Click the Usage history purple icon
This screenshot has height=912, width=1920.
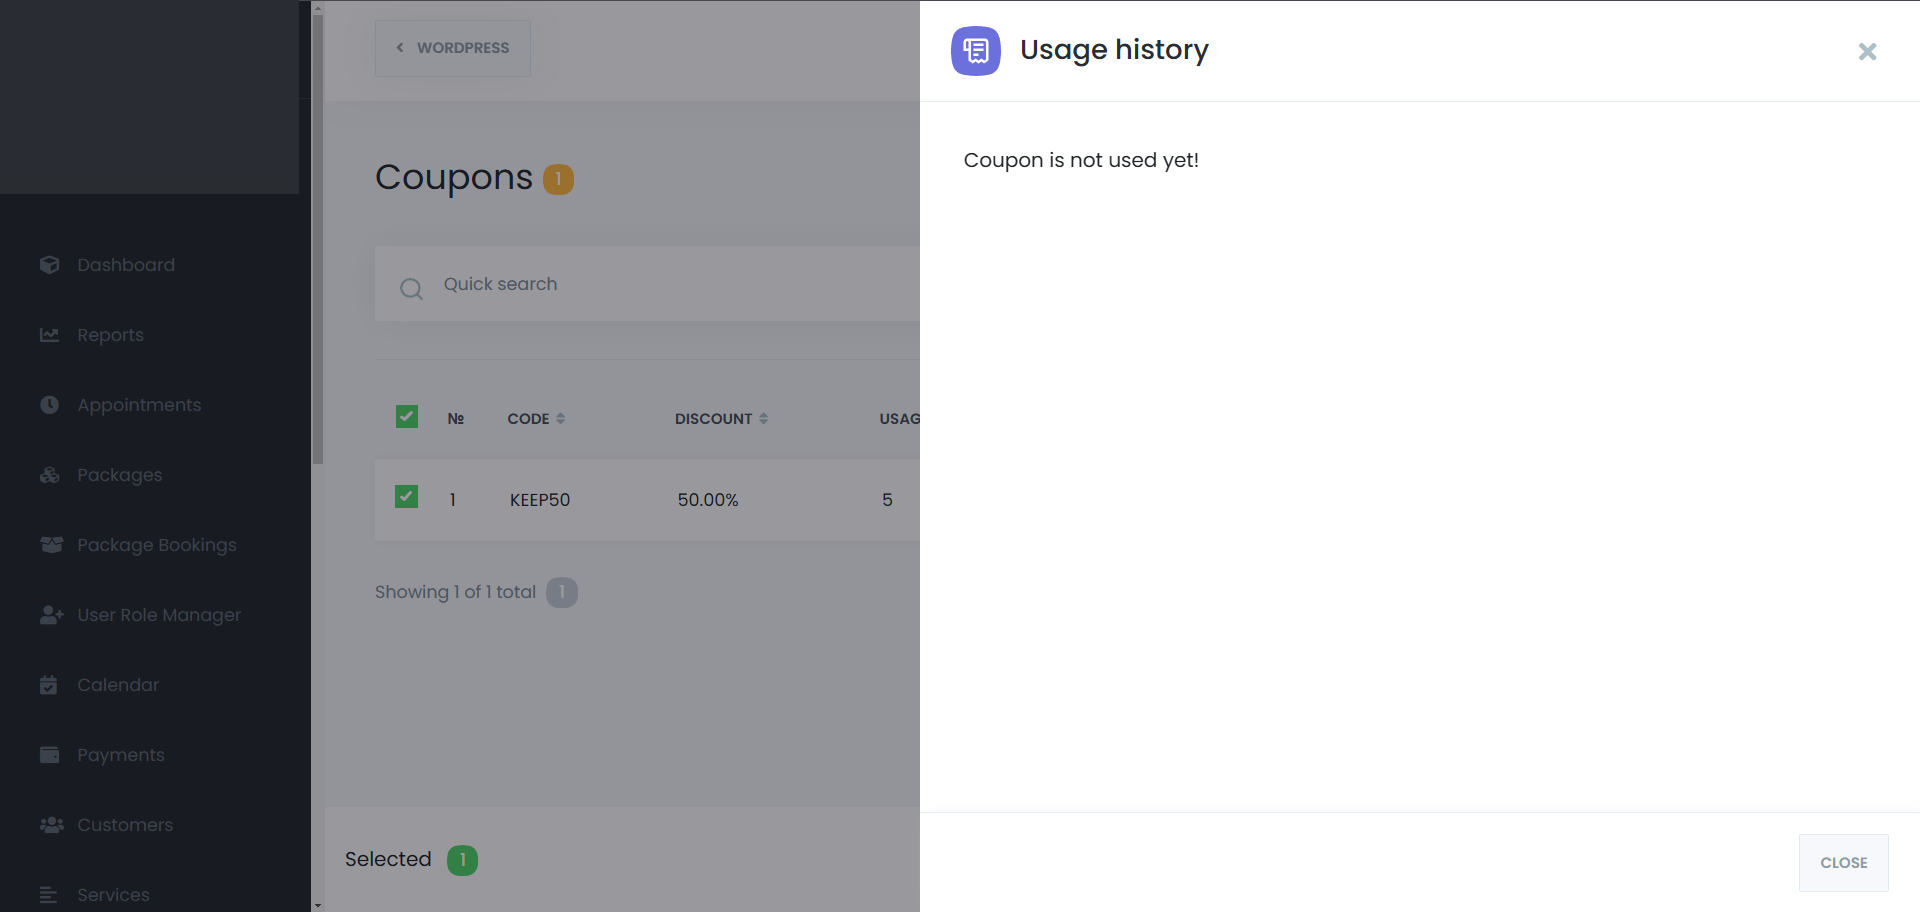pyautogui.click(x=975, y=51)
